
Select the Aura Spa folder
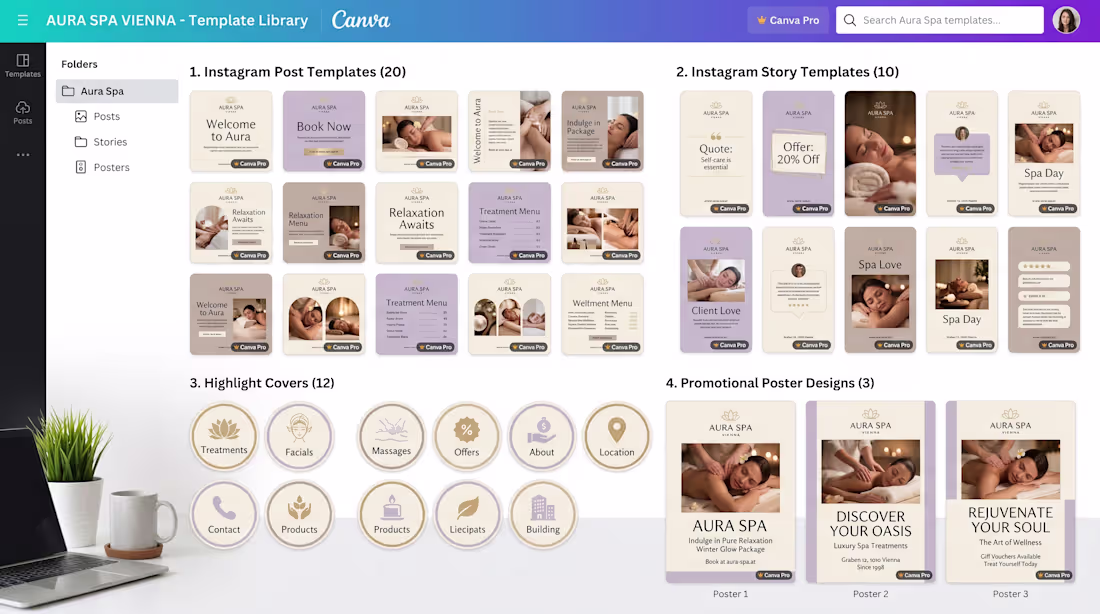pyautogui.click(x=116, y=91)
